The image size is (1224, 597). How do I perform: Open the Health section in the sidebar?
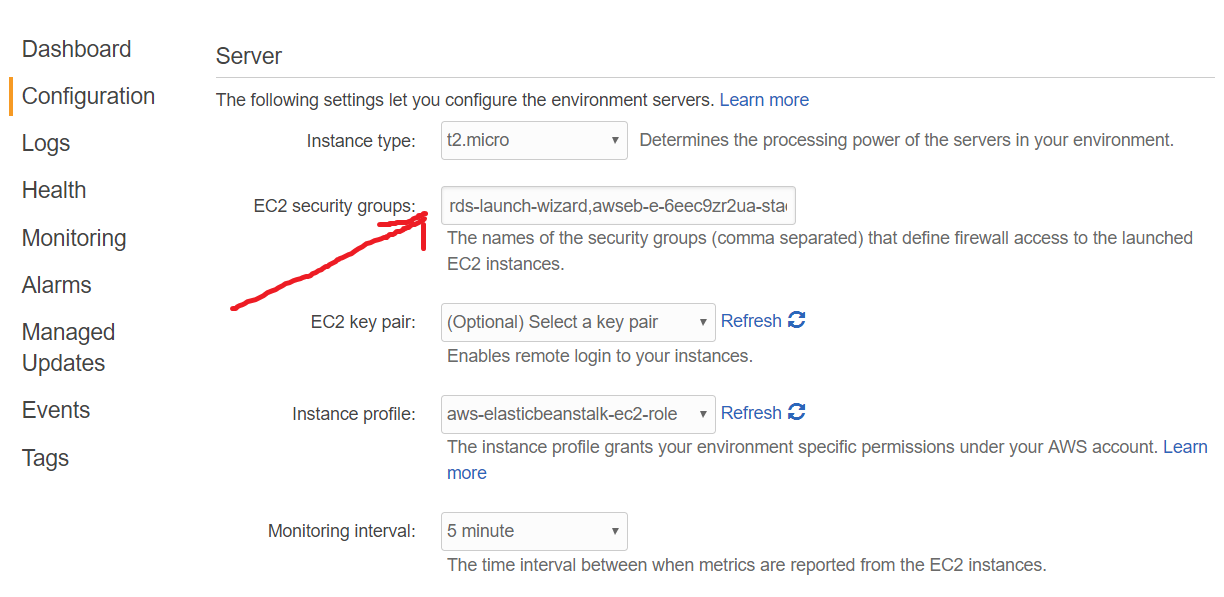54,190
